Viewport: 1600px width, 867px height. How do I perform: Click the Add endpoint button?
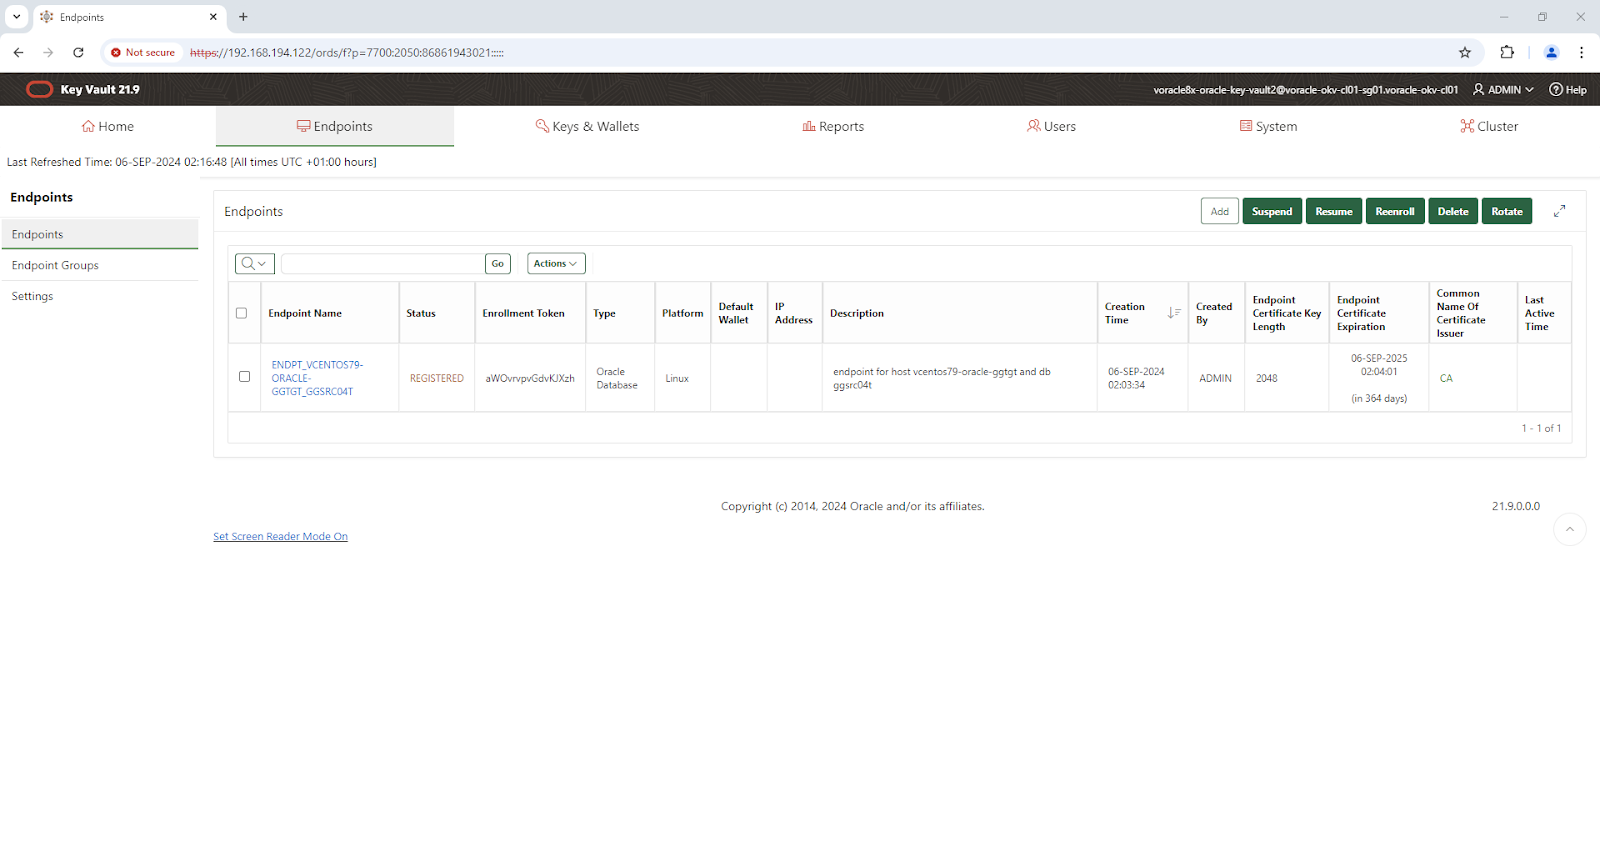(x=1220, y=211)
